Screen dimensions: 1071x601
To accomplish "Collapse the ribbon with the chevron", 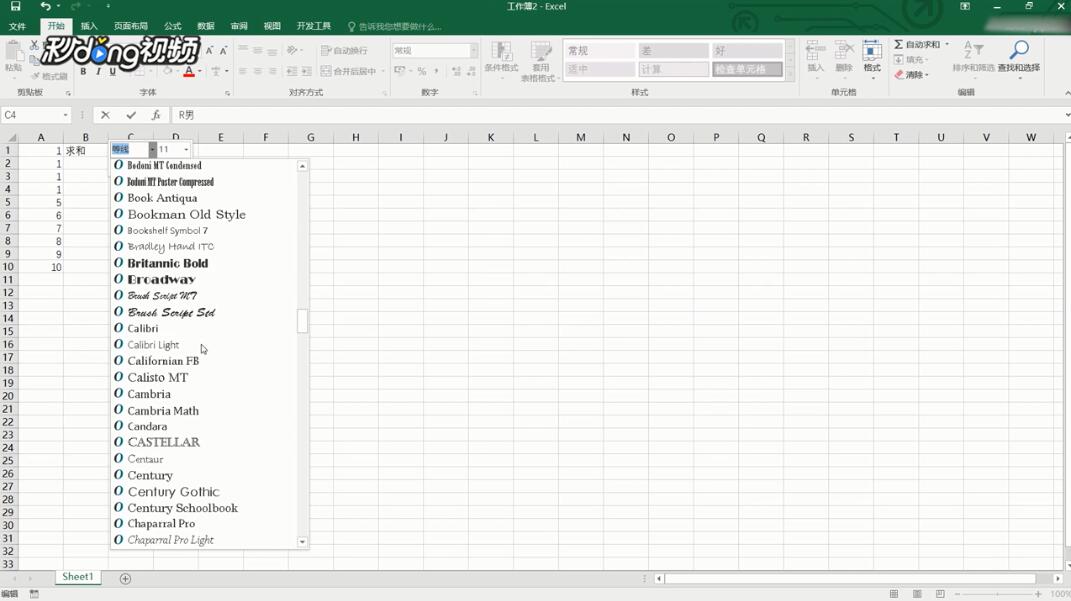I will [x=1066, y=92].
